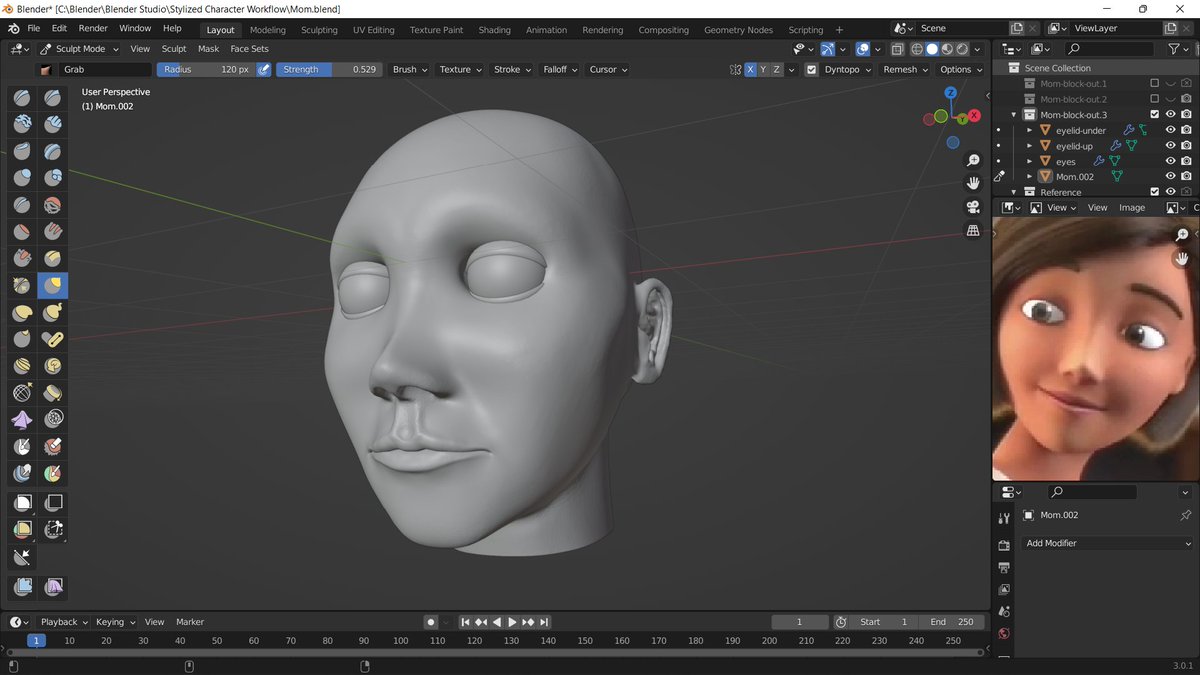Open the File menu
1200x675 pixels.
click(x=33, y=28)
